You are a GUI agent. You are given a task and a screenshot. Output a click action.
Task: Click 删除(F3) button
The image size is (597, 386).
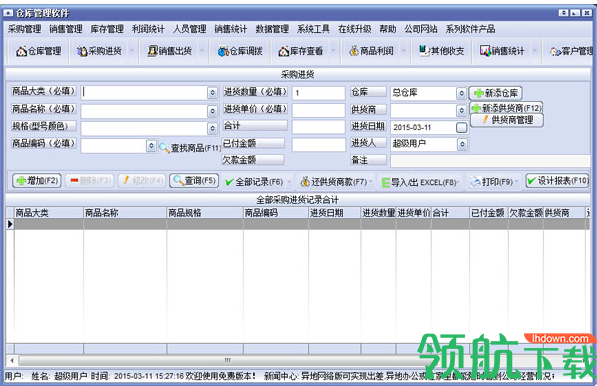pos(89,180)
